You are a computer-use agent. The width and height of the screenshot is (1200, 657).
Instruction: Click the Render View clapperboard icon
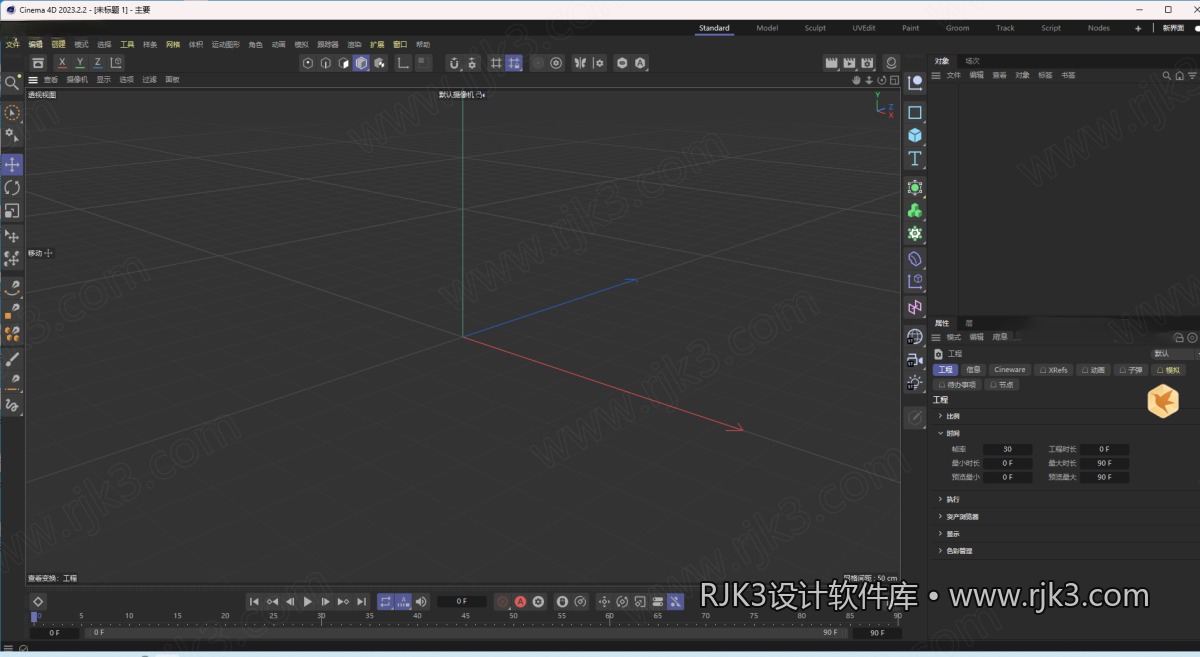[831, 63]
